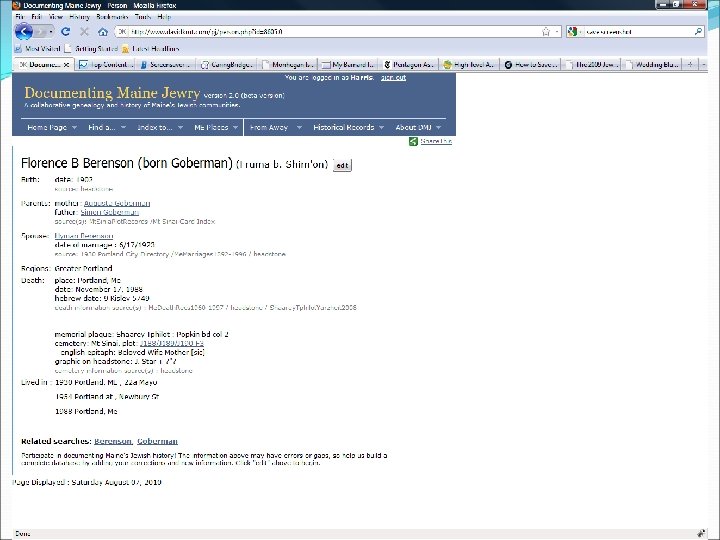The width and height of the screenshot is (720, 540).
Task: Open the URL bar history dropdown
Action: [x=557, y=32]
